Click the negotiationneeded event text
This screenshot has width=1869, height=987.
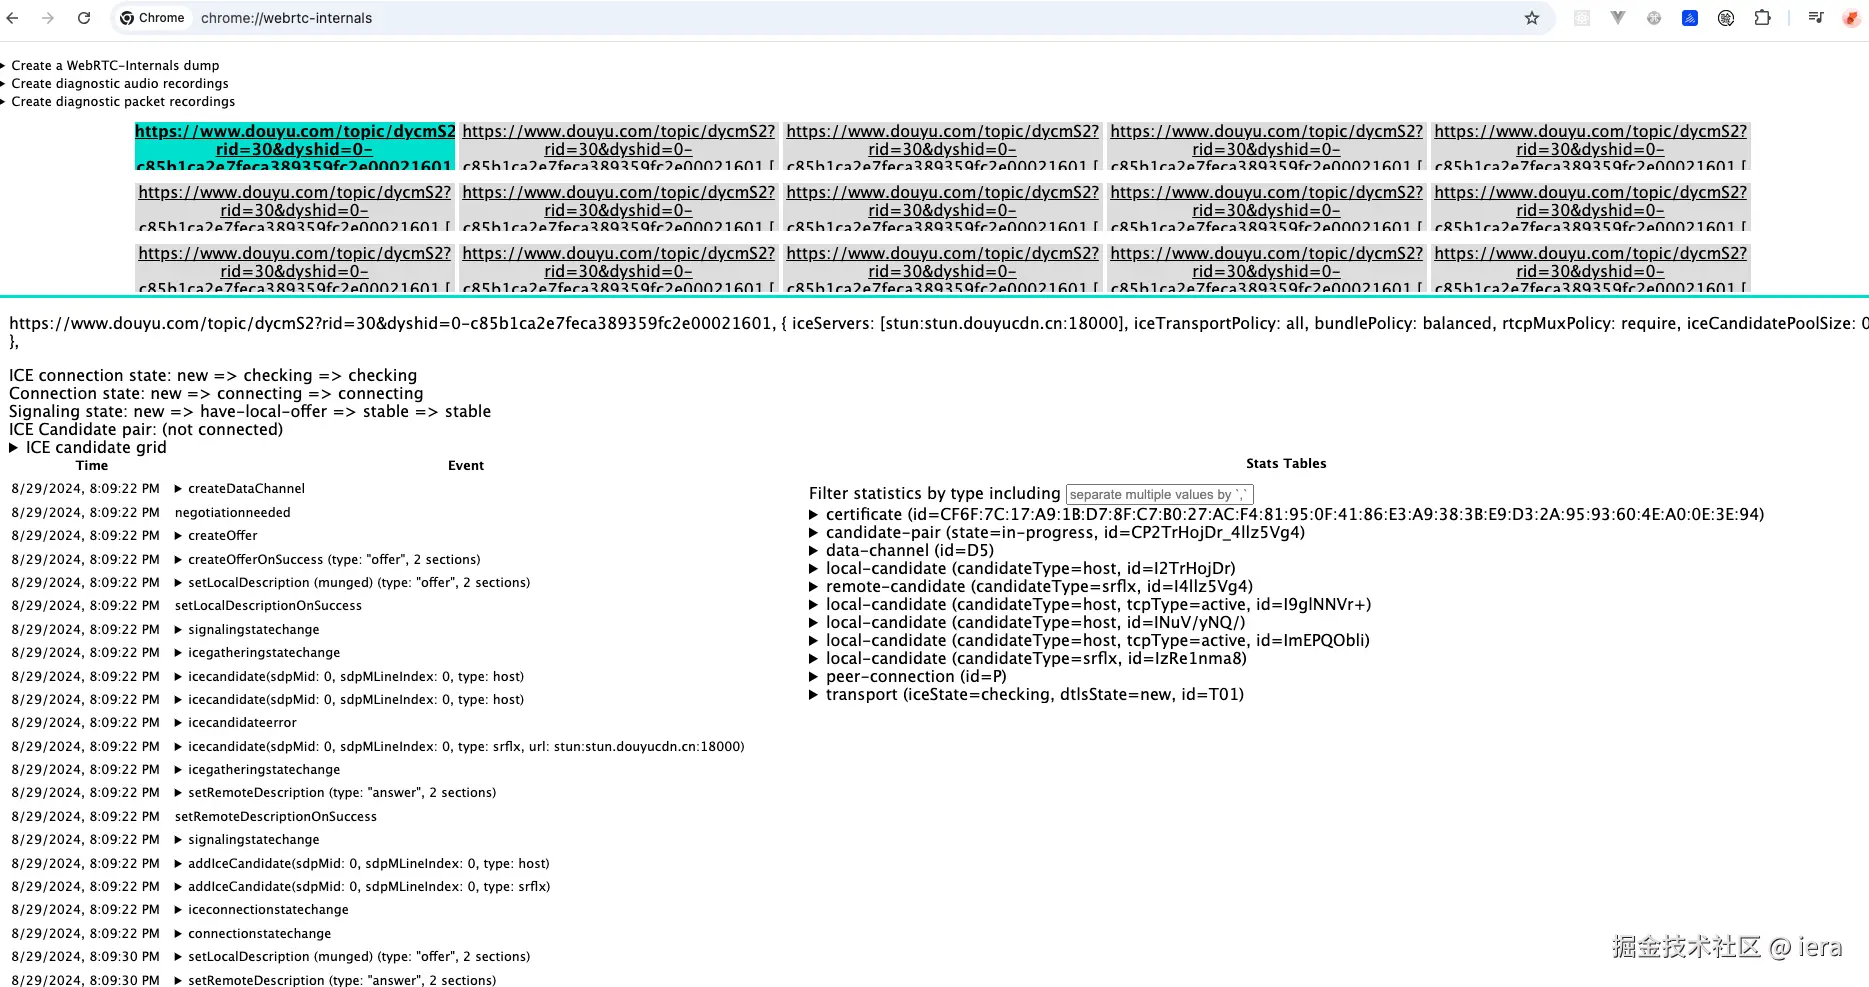pos(233,513)
